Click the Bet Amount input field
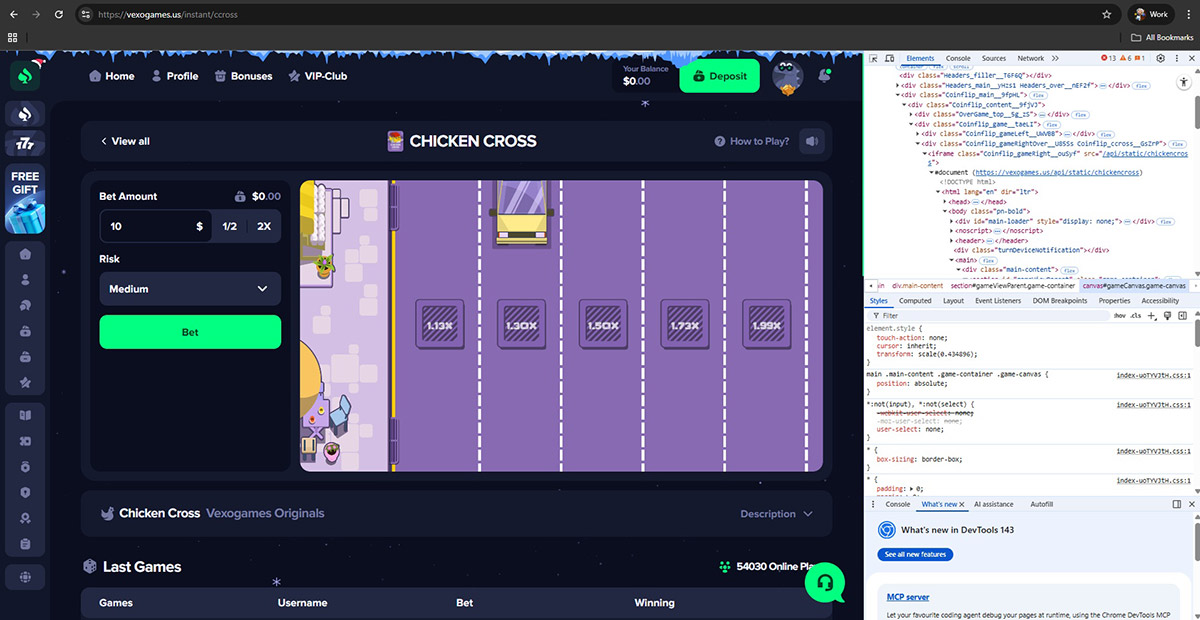 [148, 226]
